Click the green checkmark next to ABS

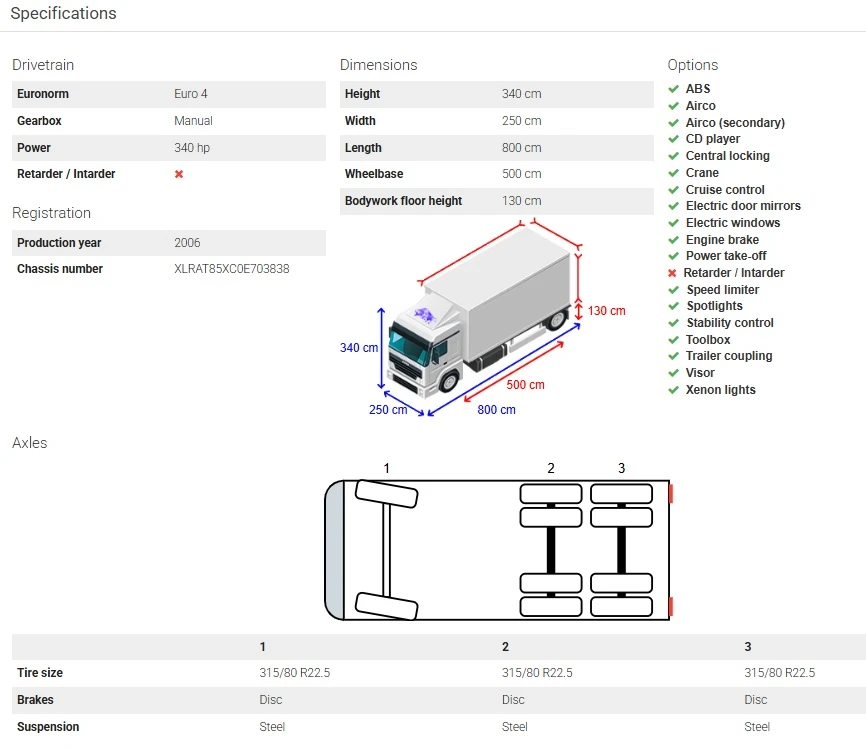tap(673, 89)
